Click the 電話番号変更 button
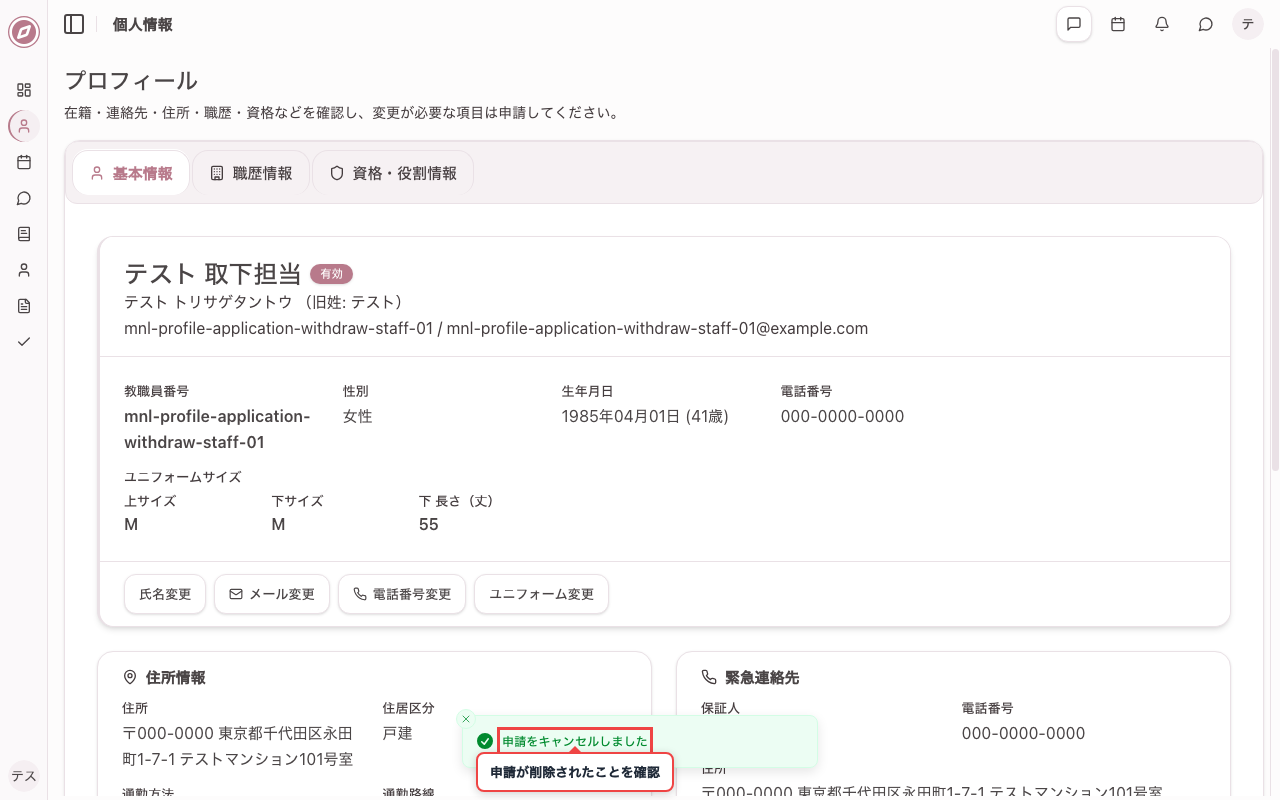Viewport: 1280px width, 800px height. pos(402,594)
